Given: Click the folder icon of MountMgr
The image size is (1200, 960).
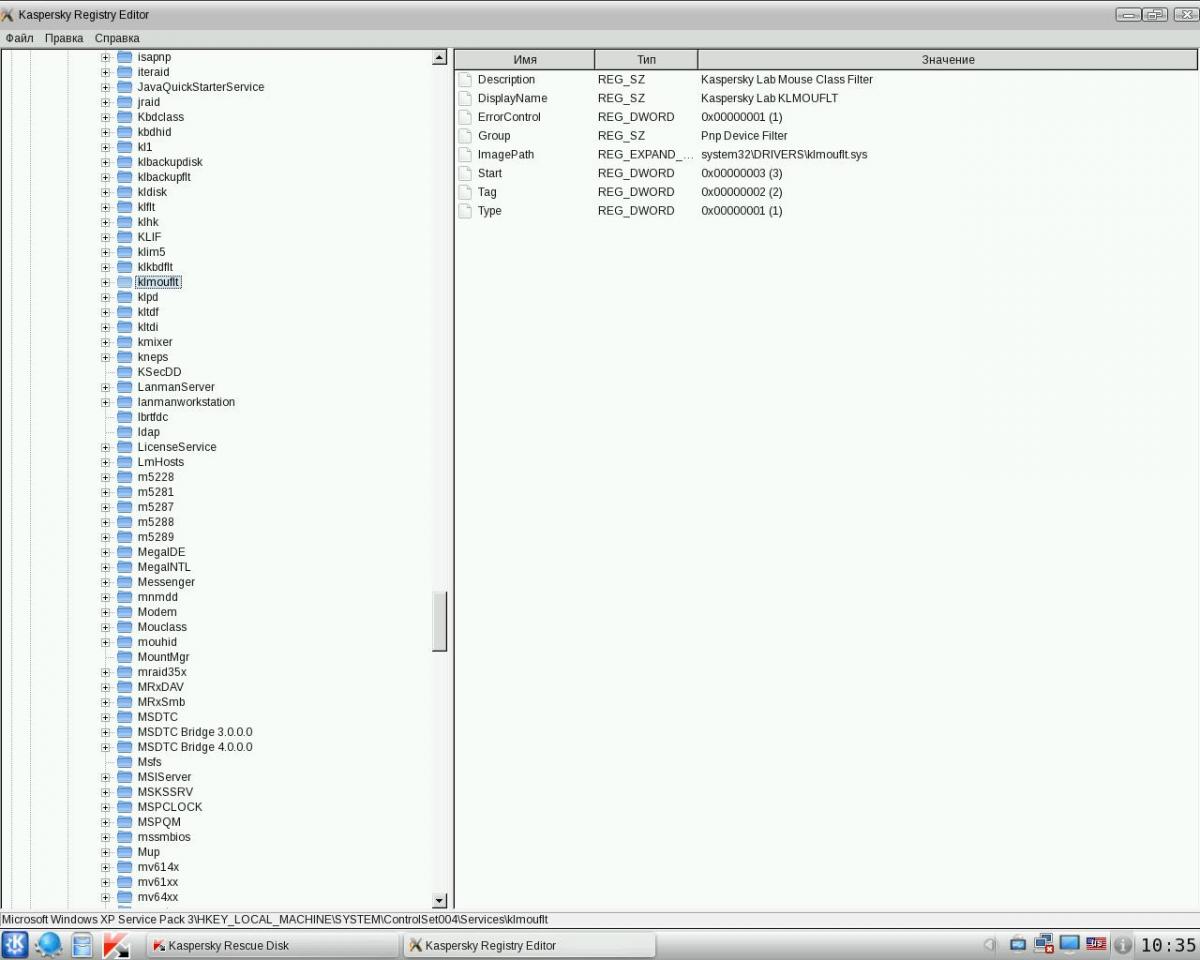Looking at the screenshot, I should coord(124,657).
